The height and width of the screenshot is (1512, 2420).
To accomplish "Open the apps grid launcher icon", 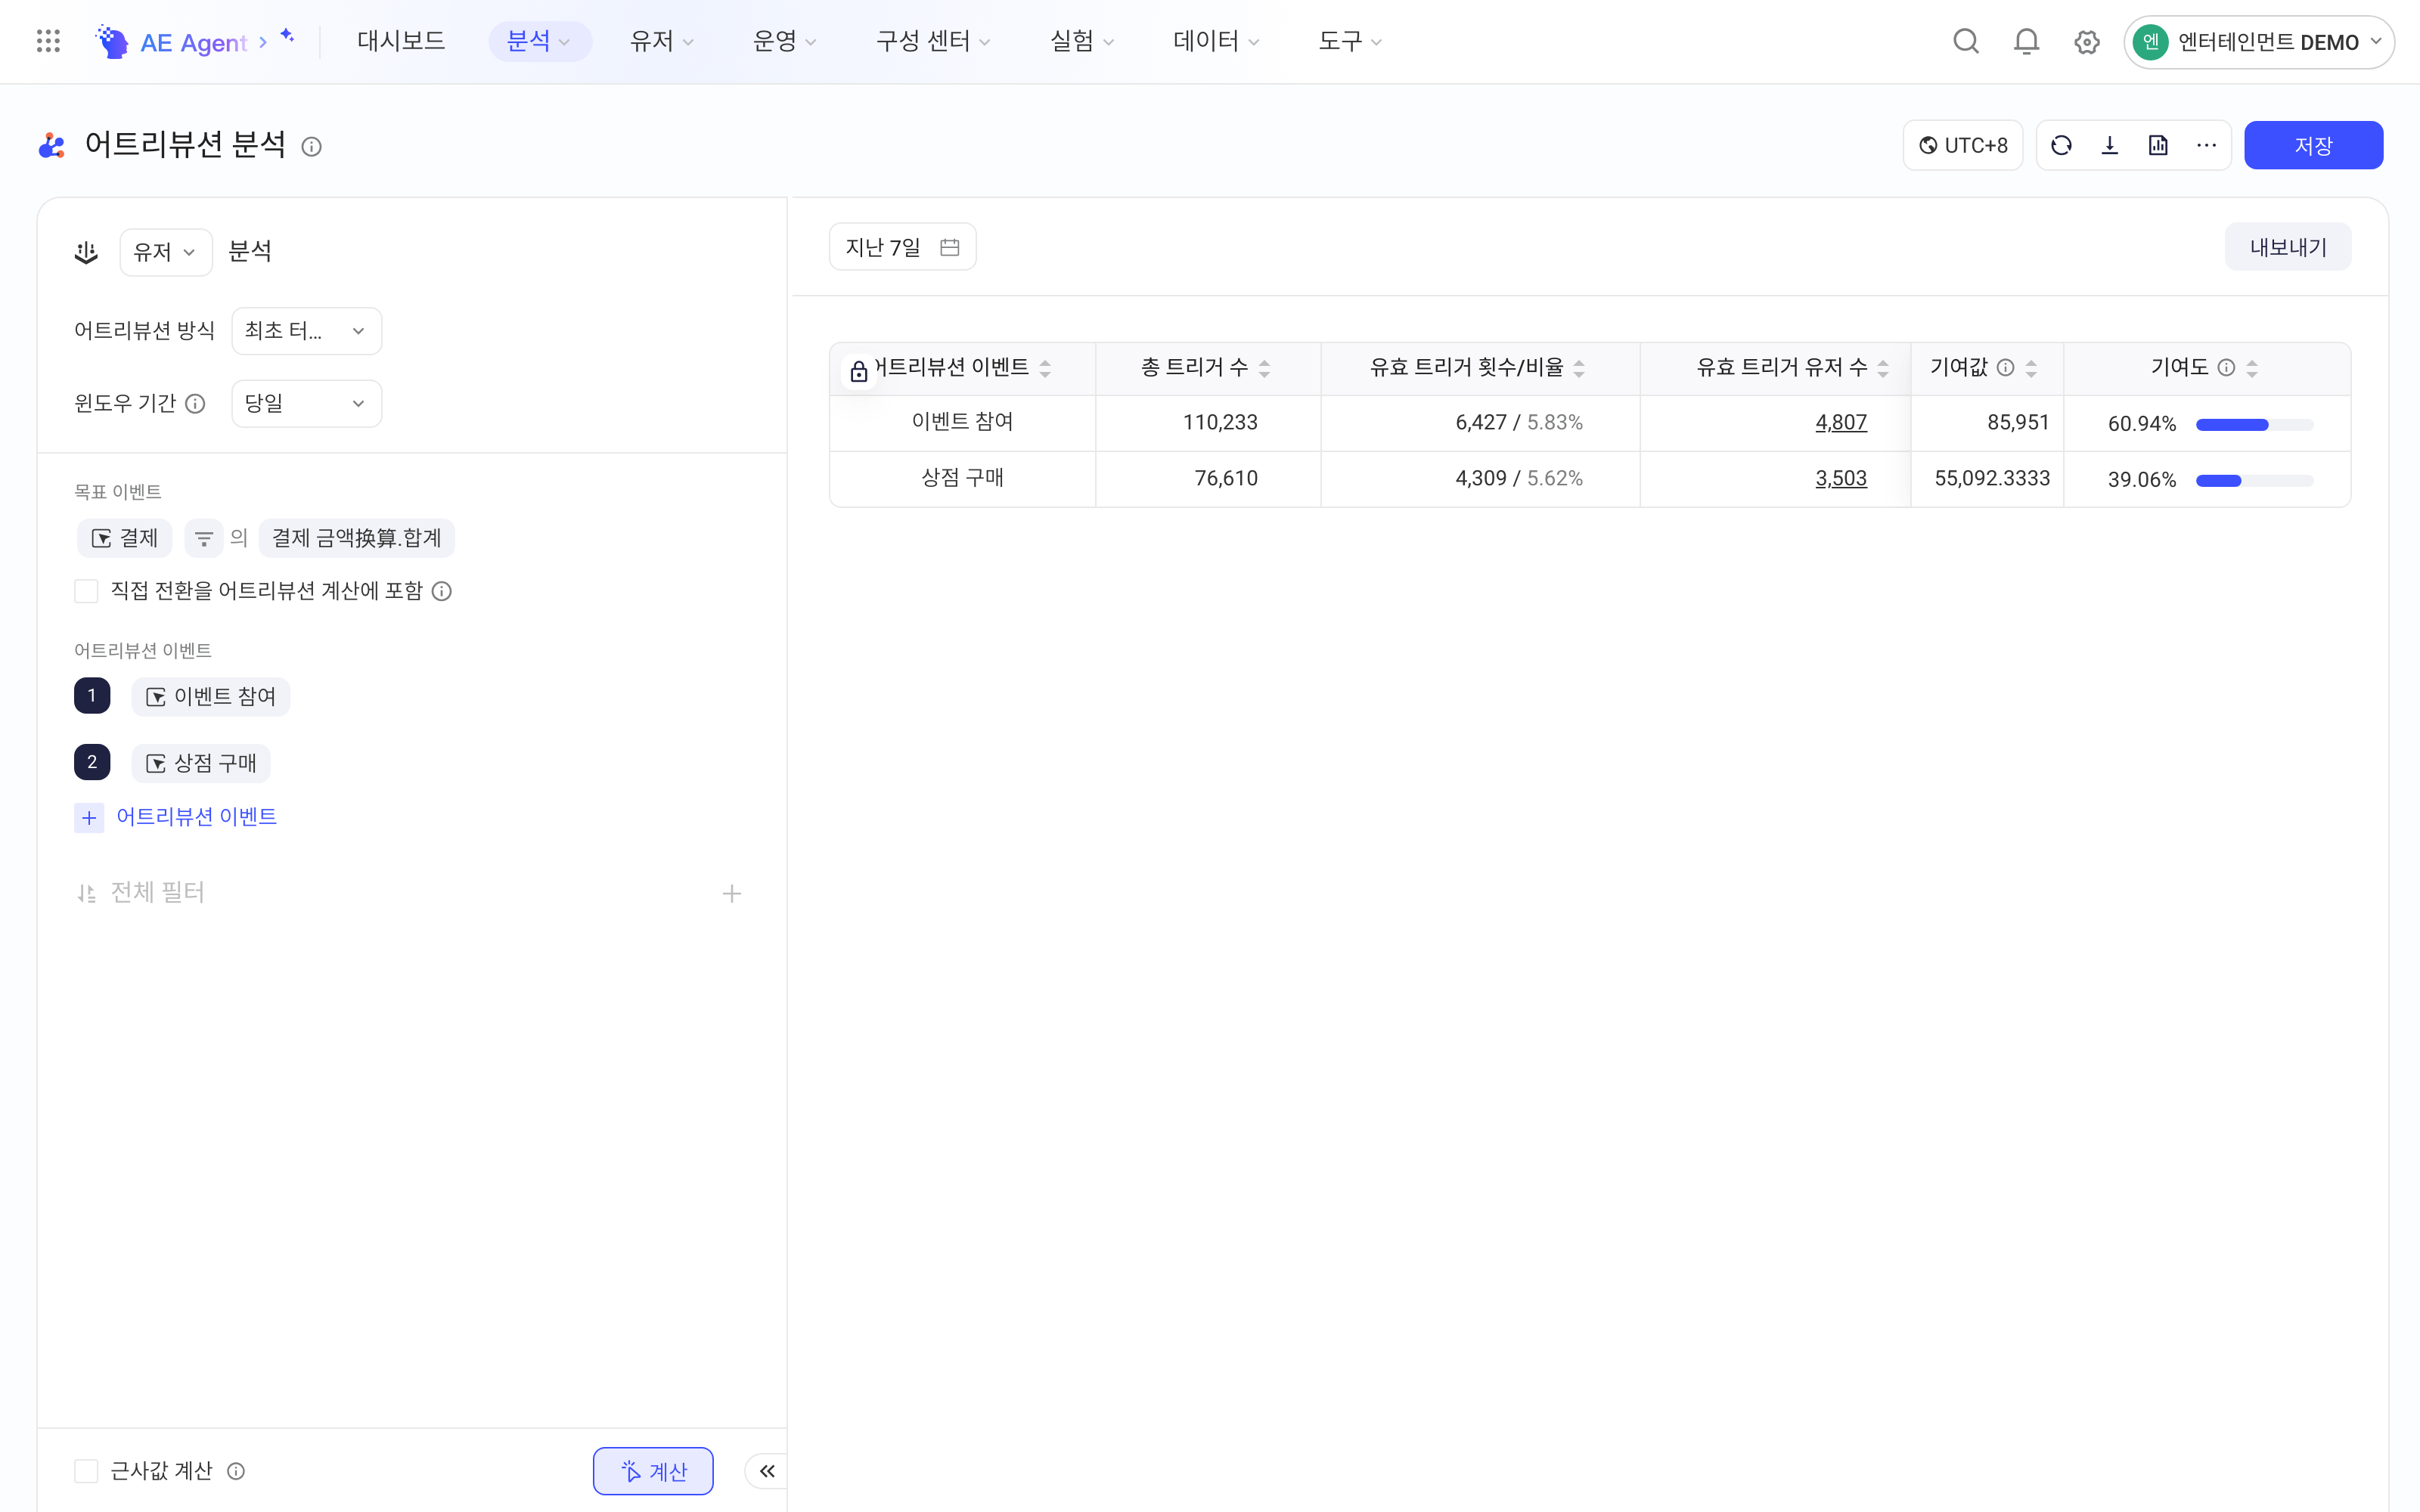I will coord(48,41).
